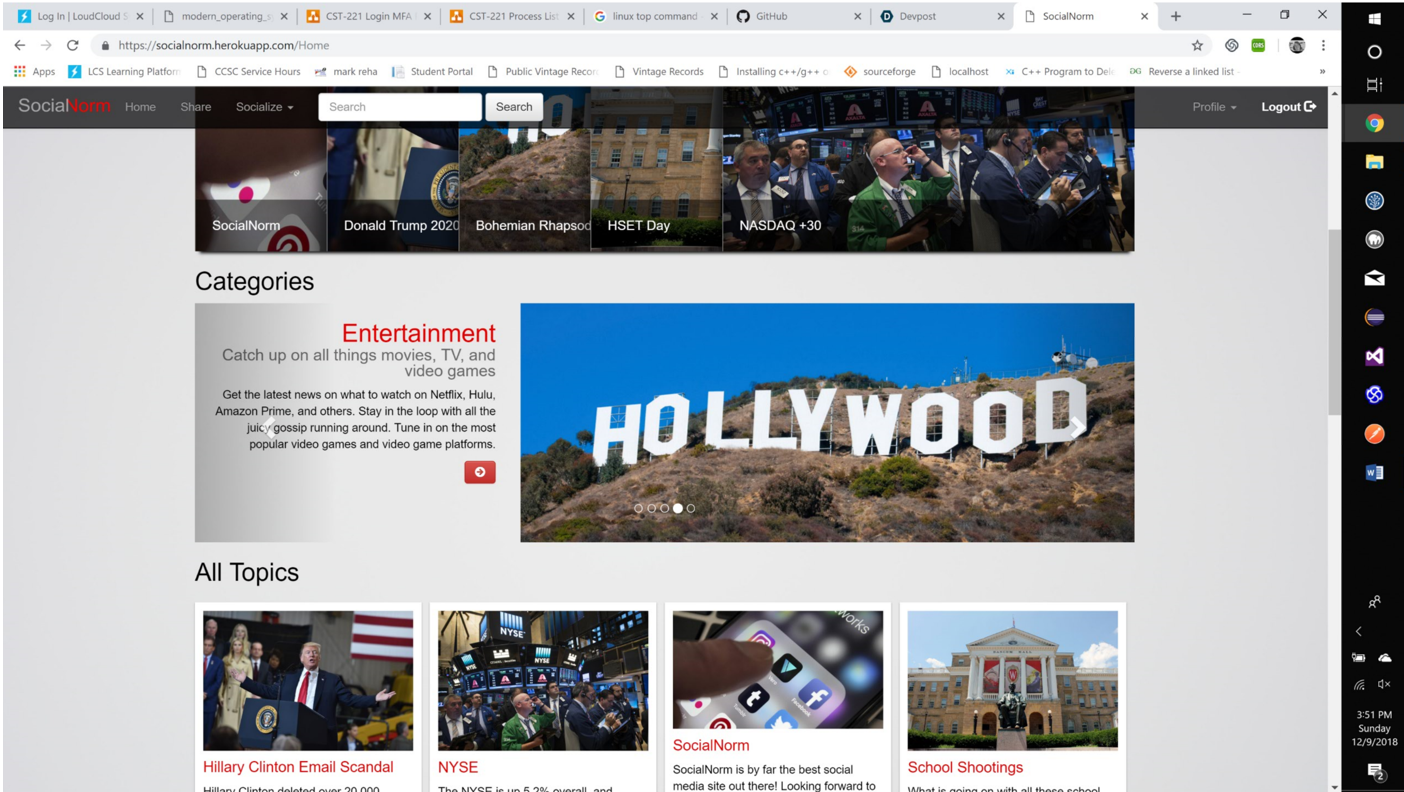Click the browser address bar
Screen dimensions: 1404x792
tap(640, 45)
